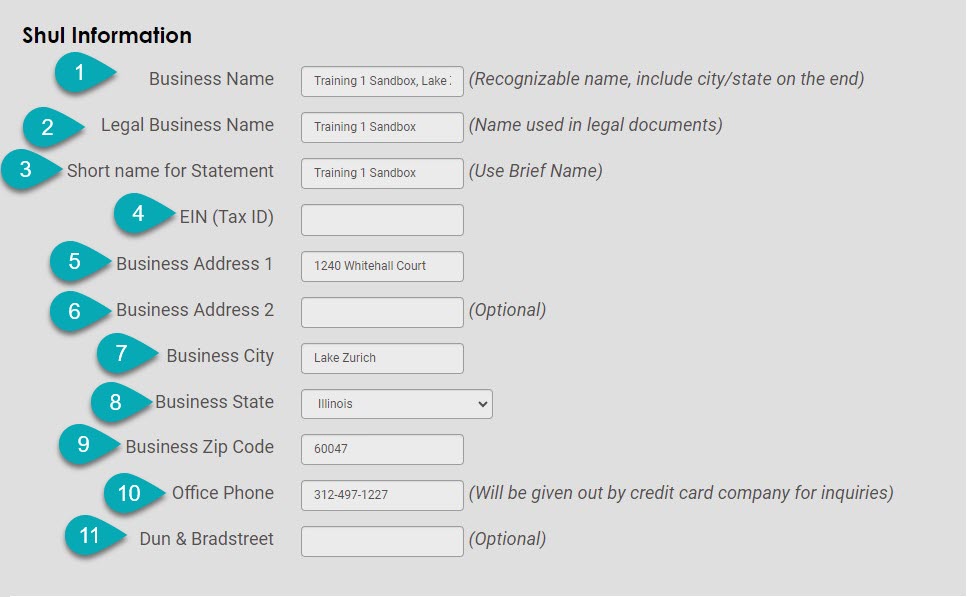Select the number 4 marker beside EIN
The height and width of the screenshot is (597, 967).
(x=140, y=214)
